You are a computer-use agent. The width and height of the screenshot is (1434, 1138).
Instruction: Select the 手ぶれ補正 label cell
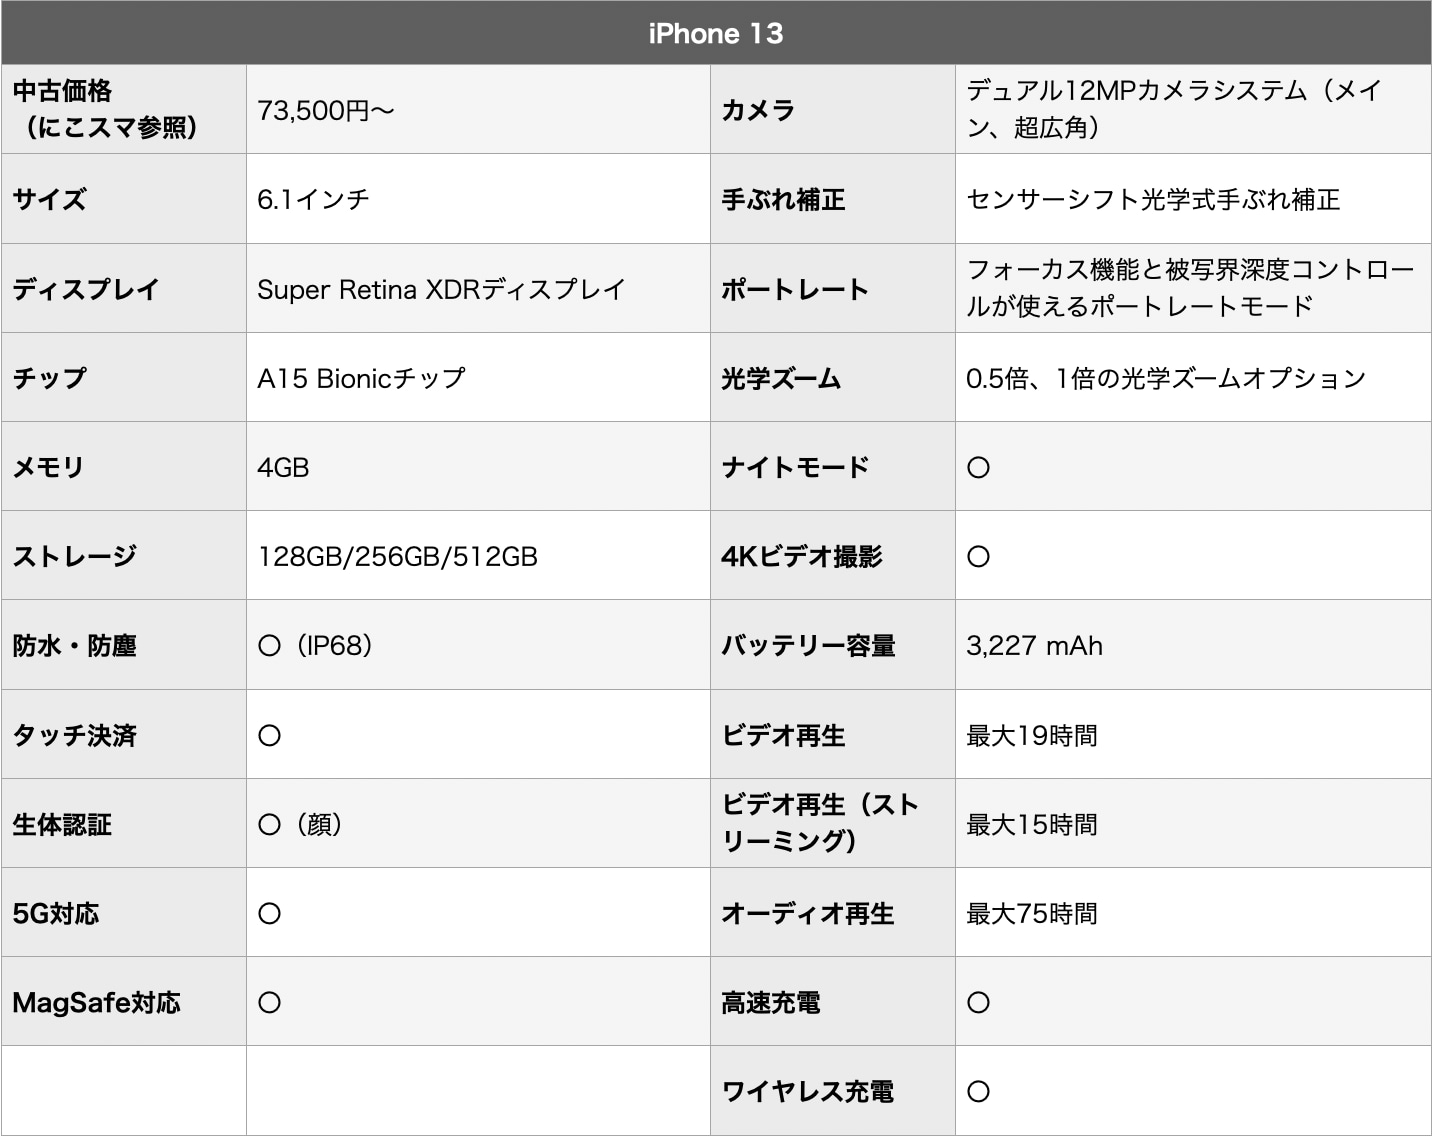tap(833, 199)
